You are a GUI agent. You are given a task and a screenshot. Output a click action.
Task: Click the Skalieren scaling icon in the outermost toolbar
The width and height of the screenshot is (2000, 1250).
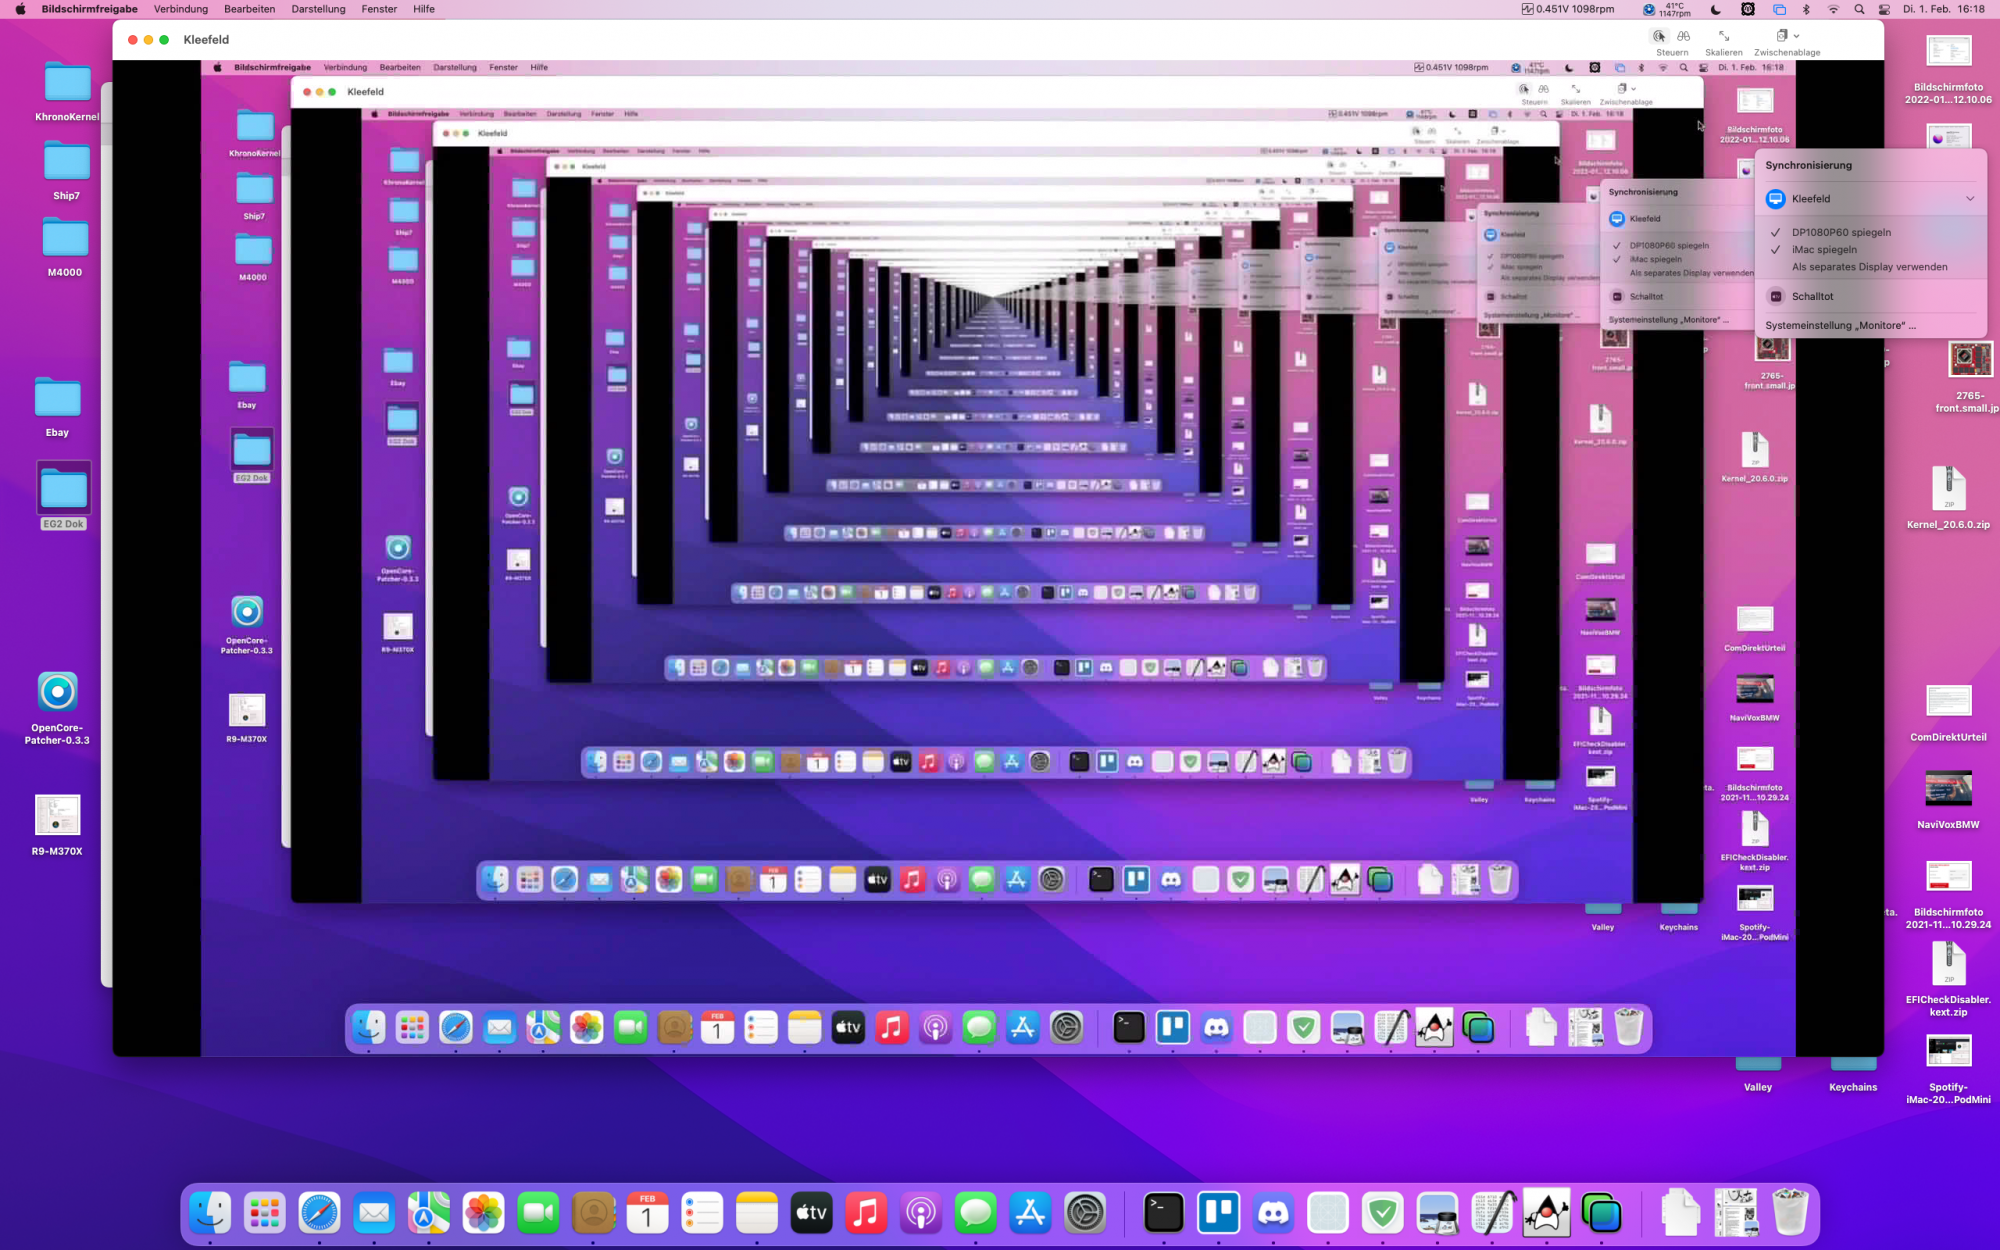1723,36
